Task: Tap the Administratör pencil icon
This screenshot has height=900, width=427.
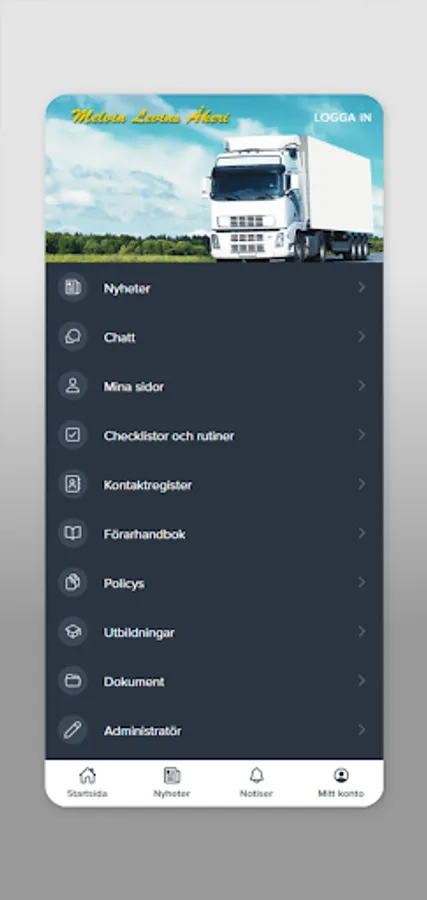Action: (73, 730)
